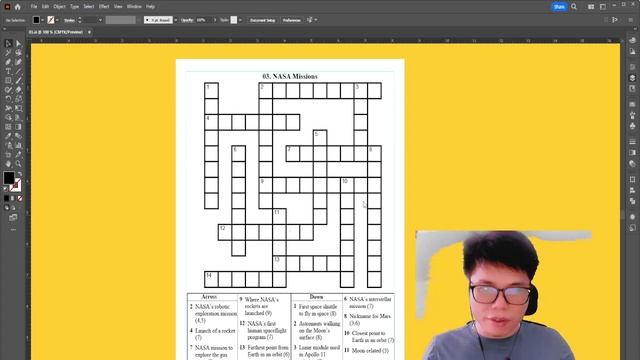Select the Scale tool

tap(18, 99)
